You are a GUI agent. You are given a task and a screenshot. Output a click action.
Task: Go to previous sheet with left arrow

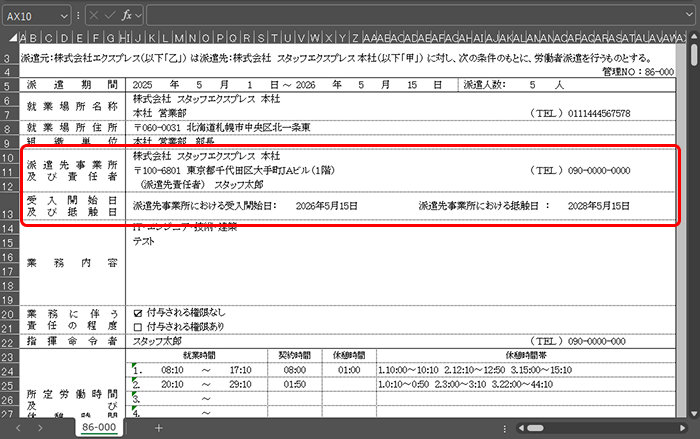pyautogui.click(x=18, y=428)
